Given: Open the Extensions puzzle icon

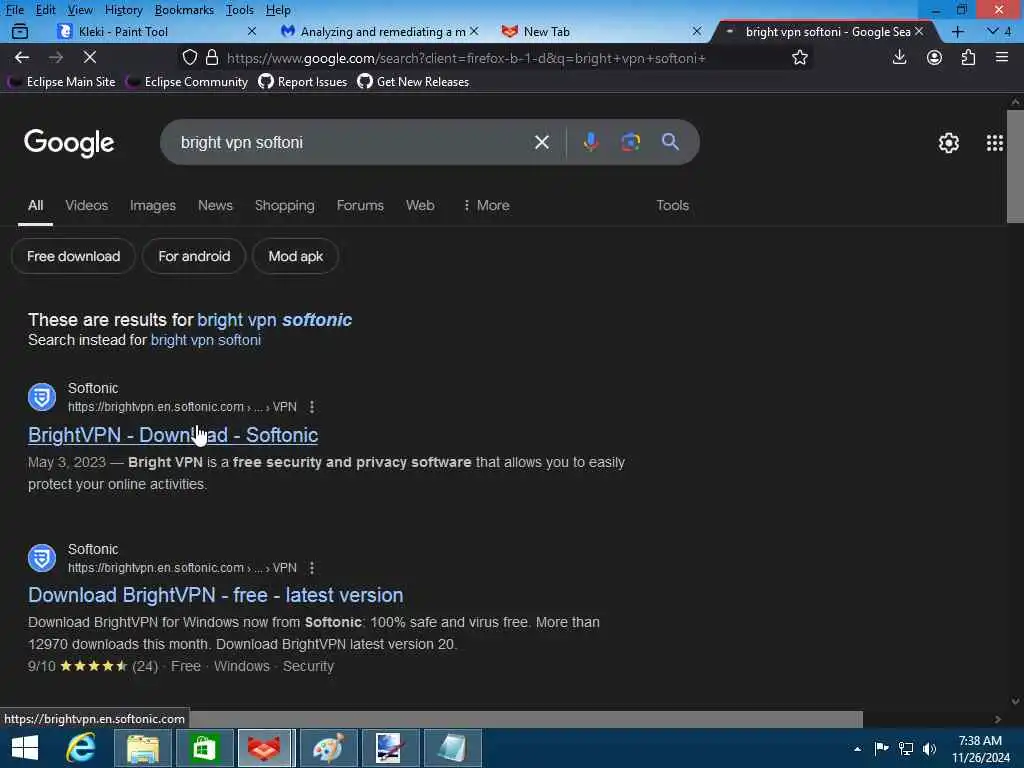Looking at the screenshot, I should (x=968, y=57).
